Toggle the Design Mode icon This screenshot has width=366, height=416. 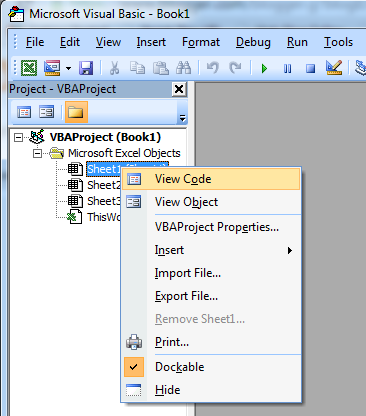pos(334,67)
